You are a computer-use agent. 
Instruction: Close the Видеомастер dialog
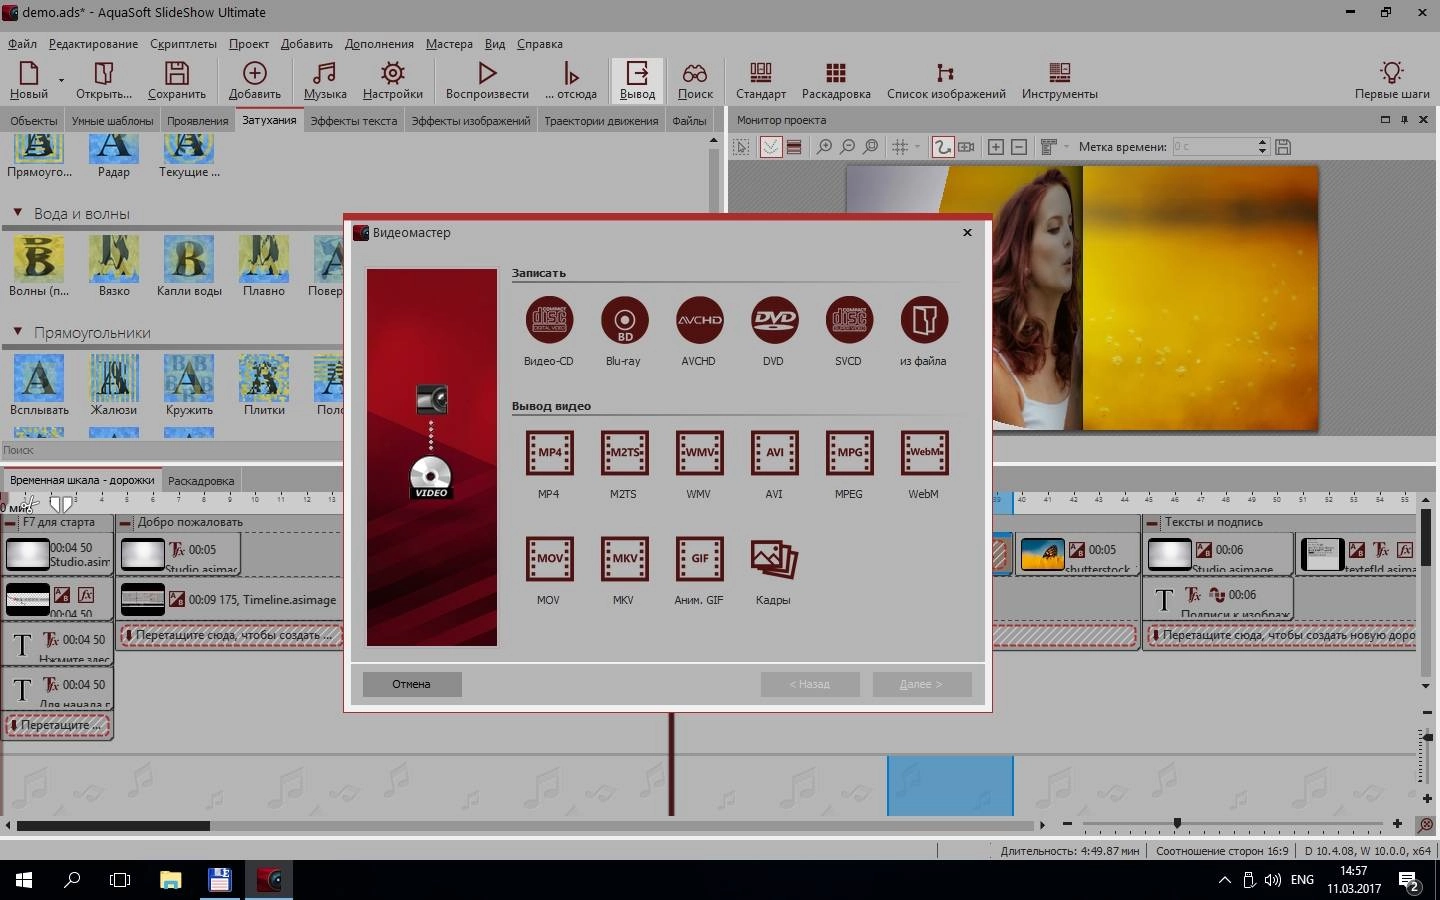click(x=967, y=232)
